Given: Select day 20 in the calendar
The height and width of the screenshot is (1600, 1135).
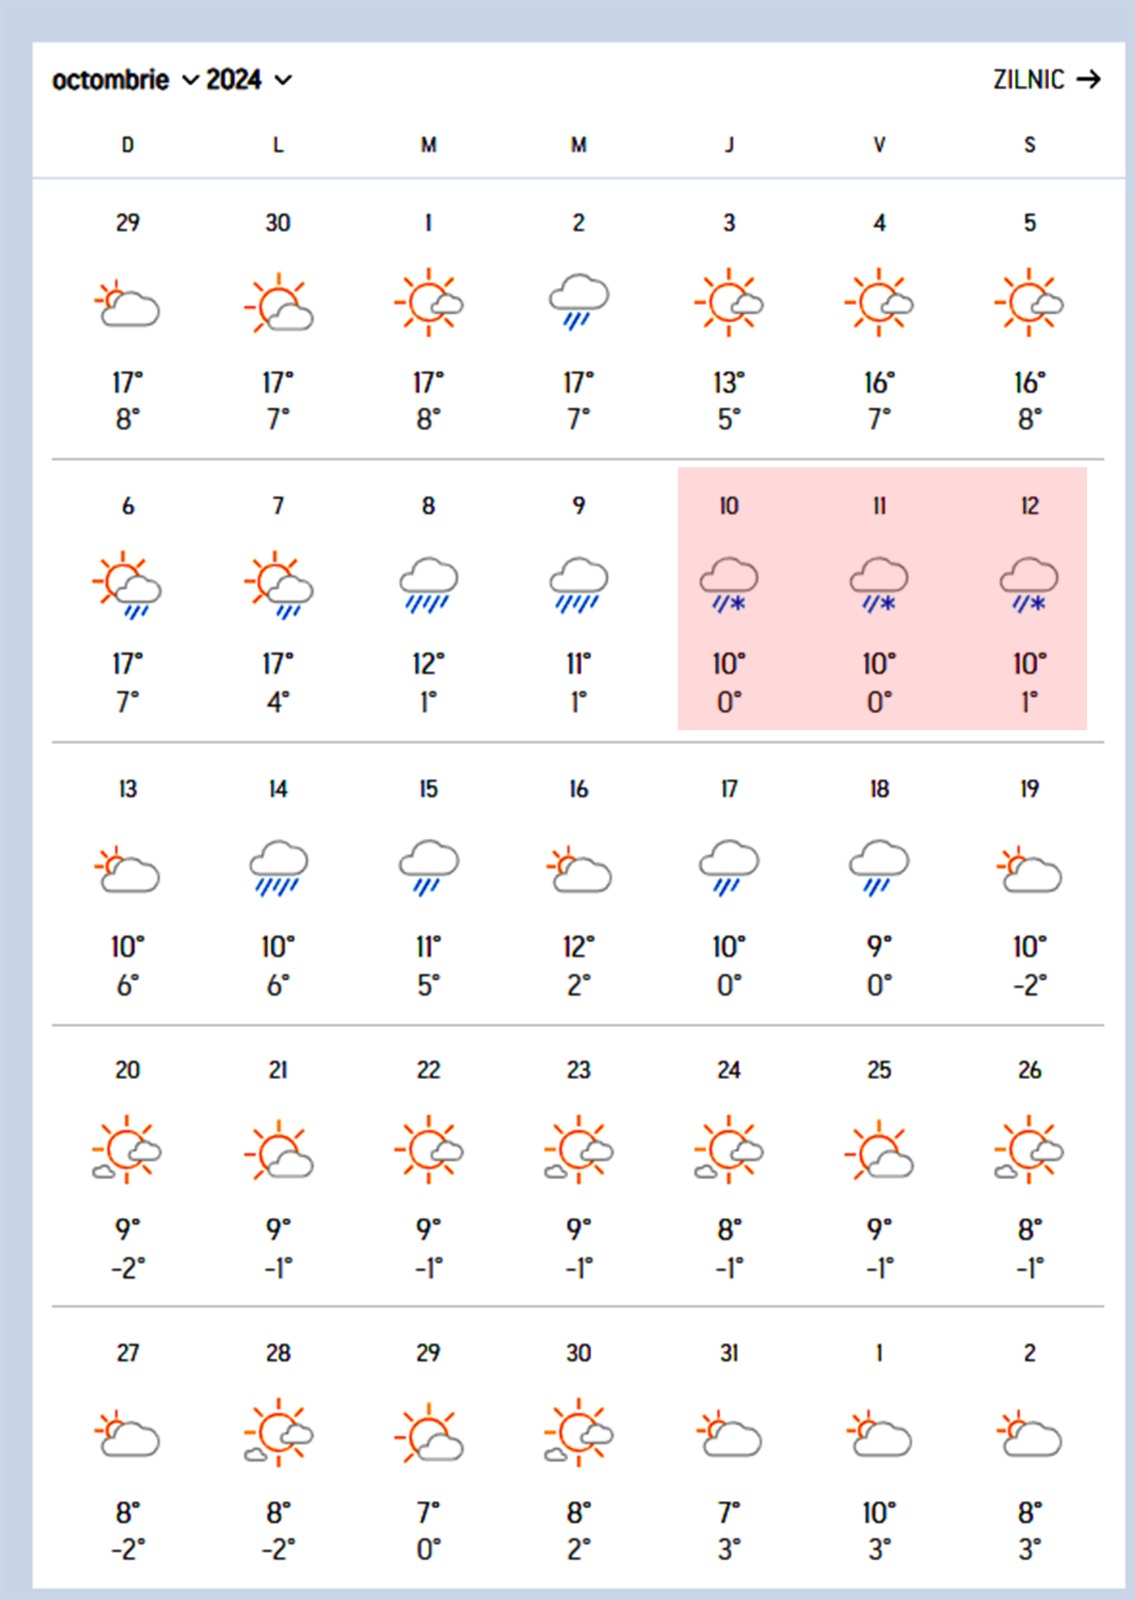Looking at the screenshot, I should (127, 1070).
